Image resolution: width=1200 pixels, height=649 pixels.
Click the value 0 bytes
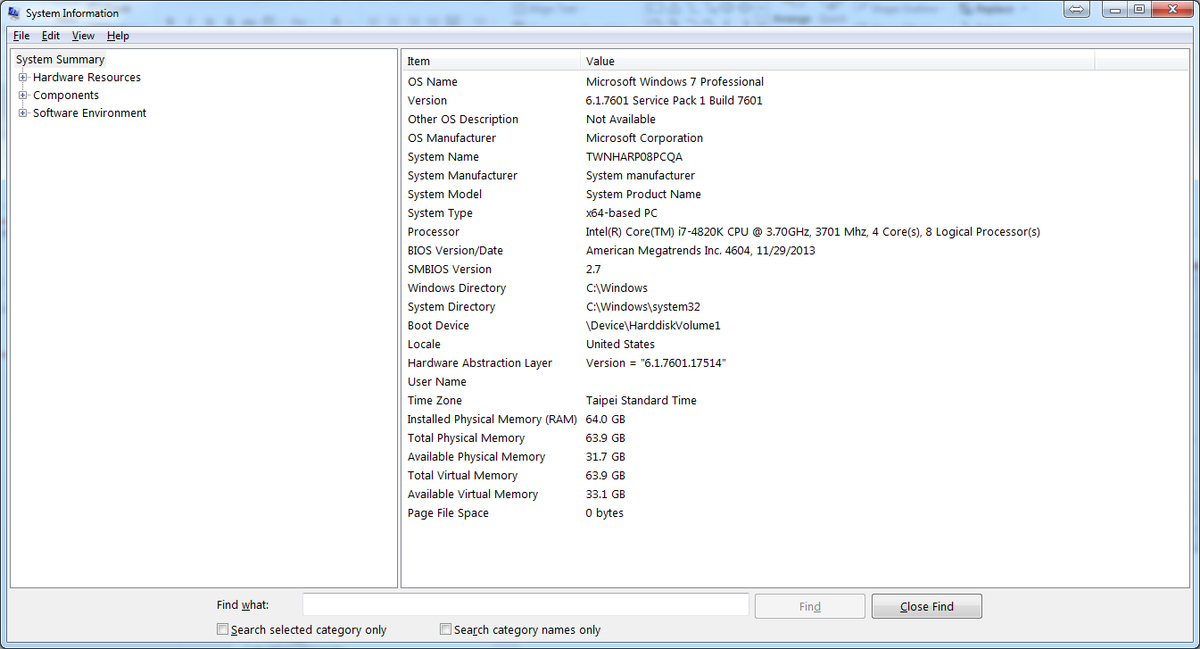604,513
